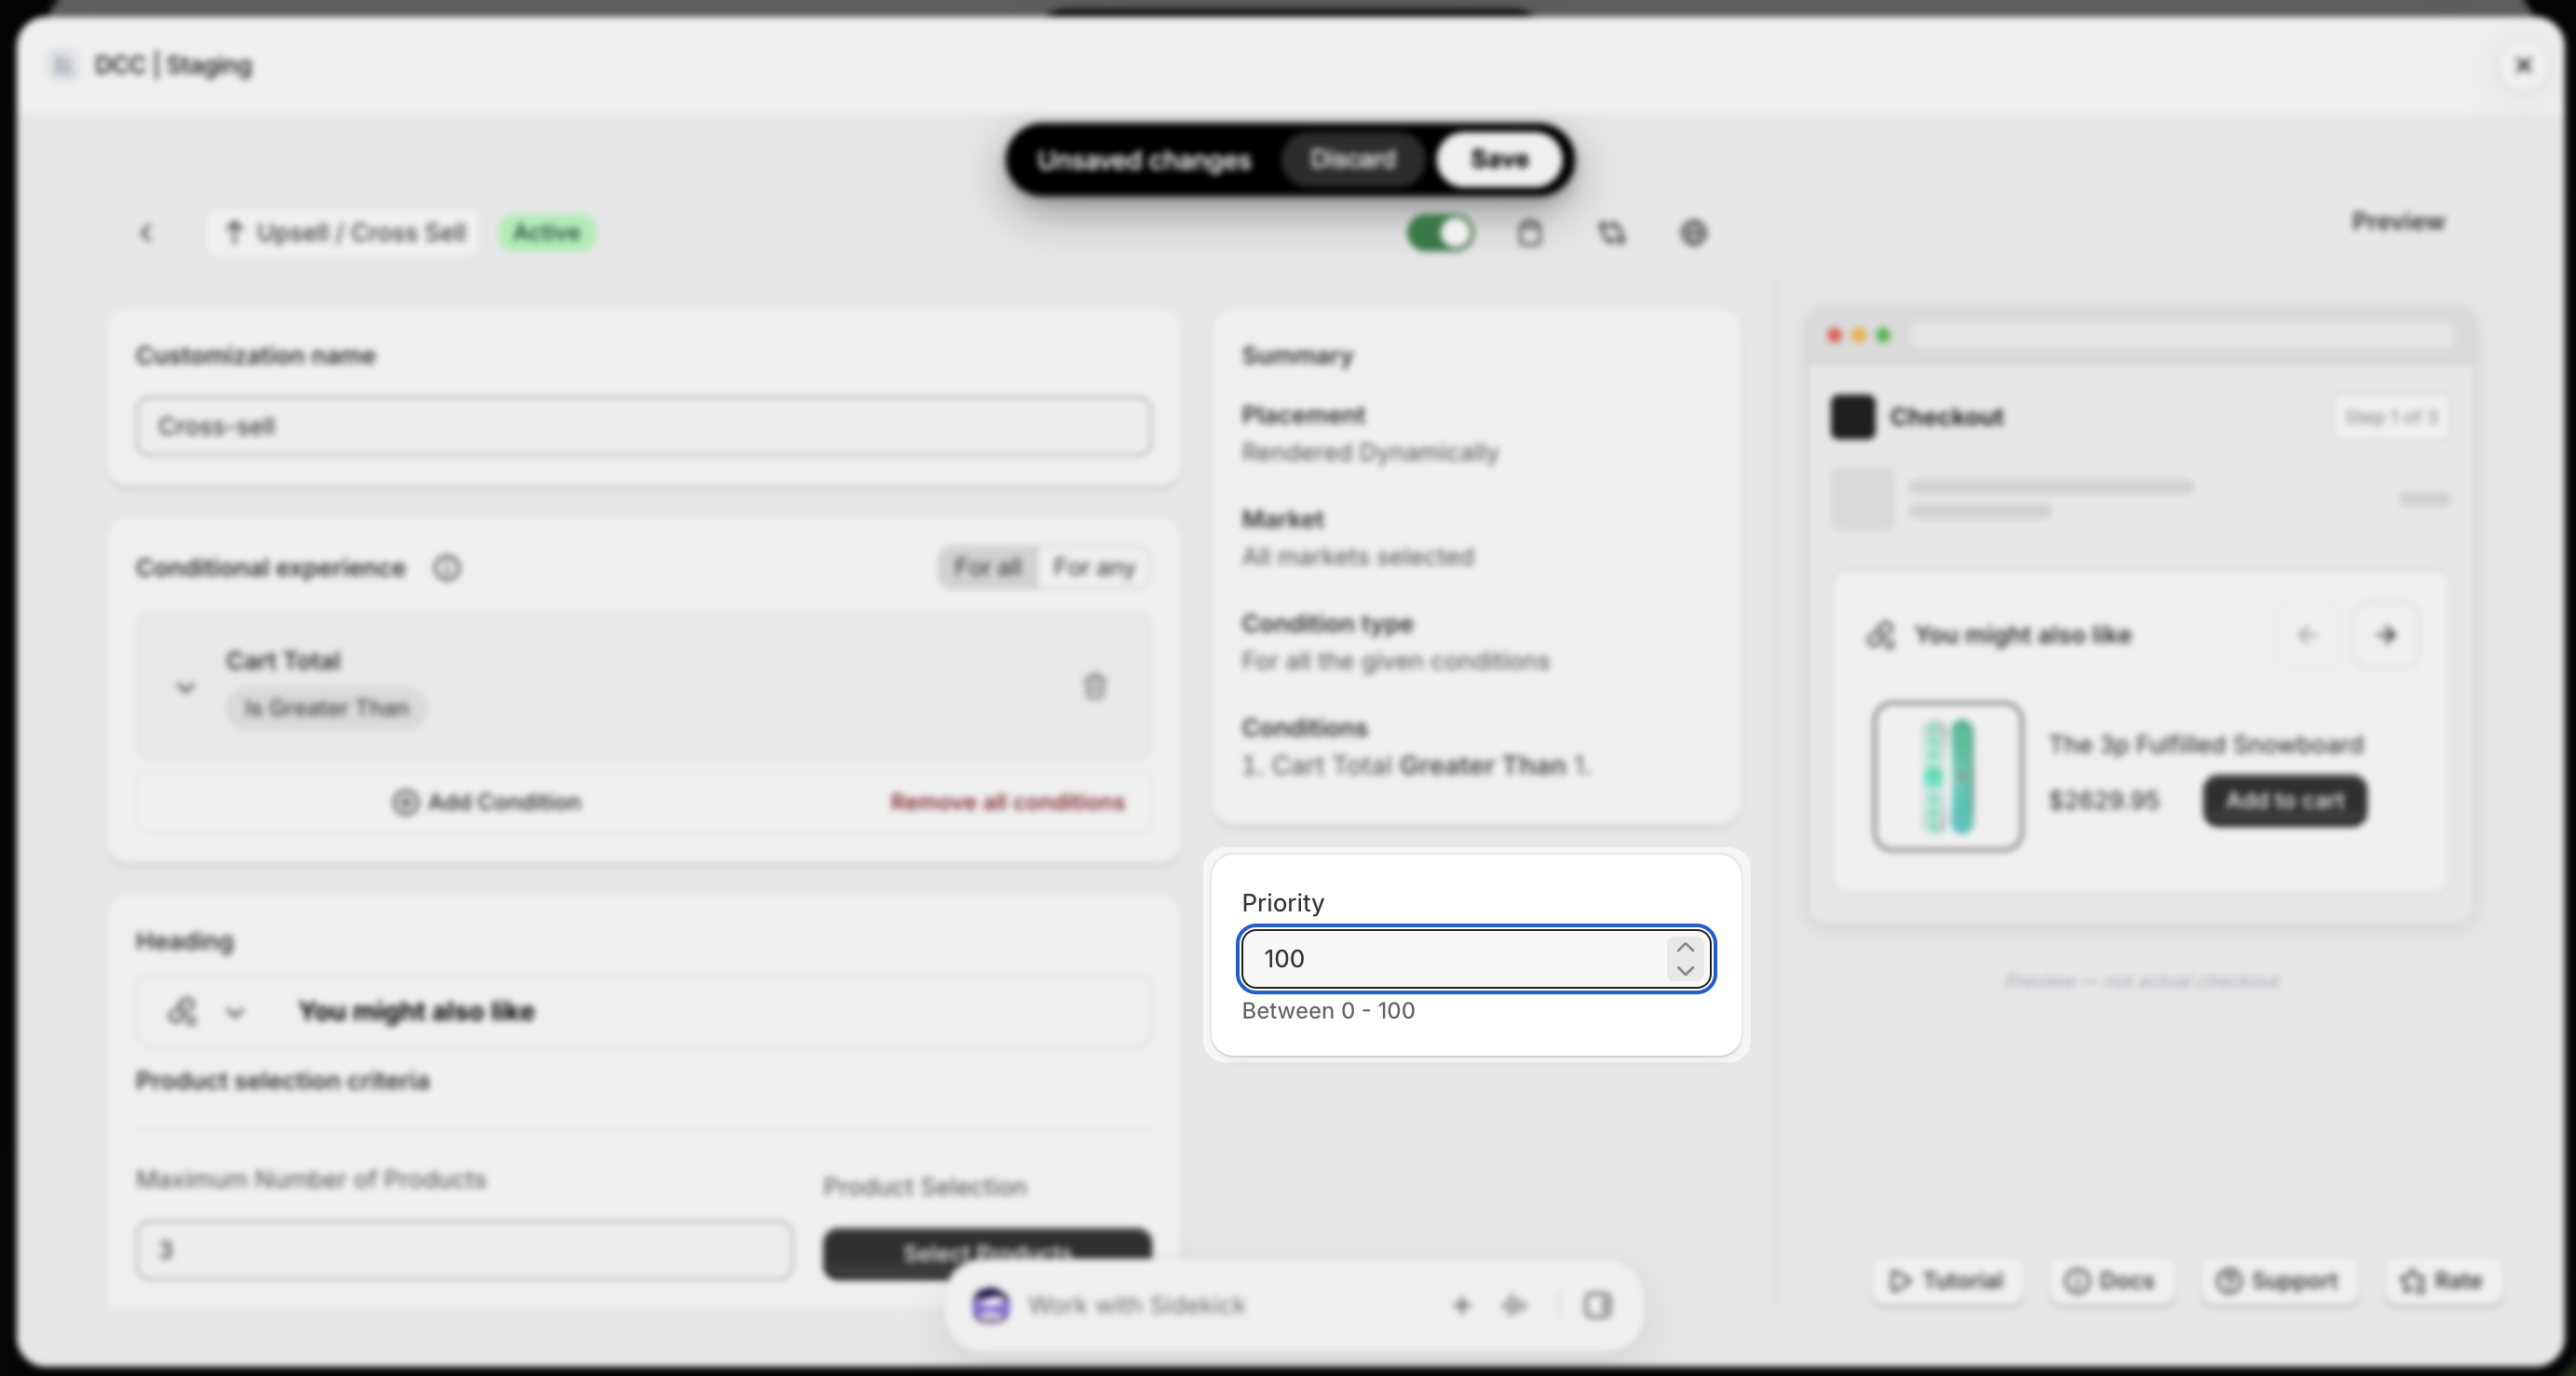
Task: Click the Rate button
Action: (x=2442, y=1281)
